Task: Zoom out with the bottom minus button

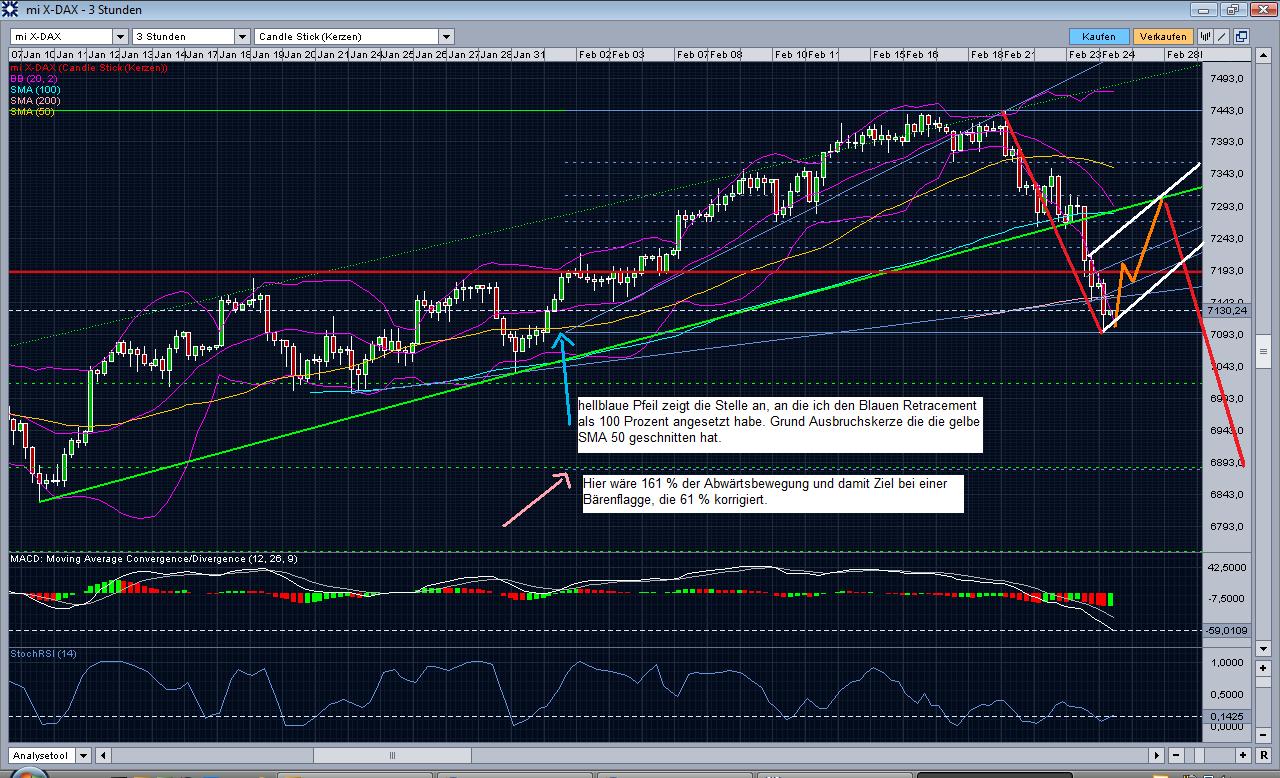Action: point(1176,755)
